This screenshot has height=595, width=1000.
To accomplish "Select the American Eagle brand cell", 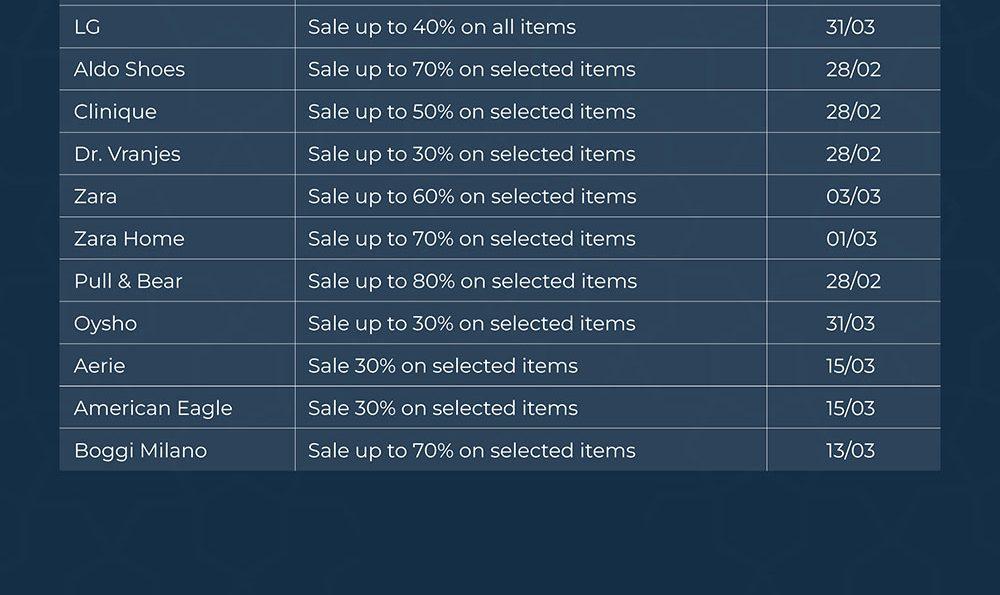I will click(153, 408).
